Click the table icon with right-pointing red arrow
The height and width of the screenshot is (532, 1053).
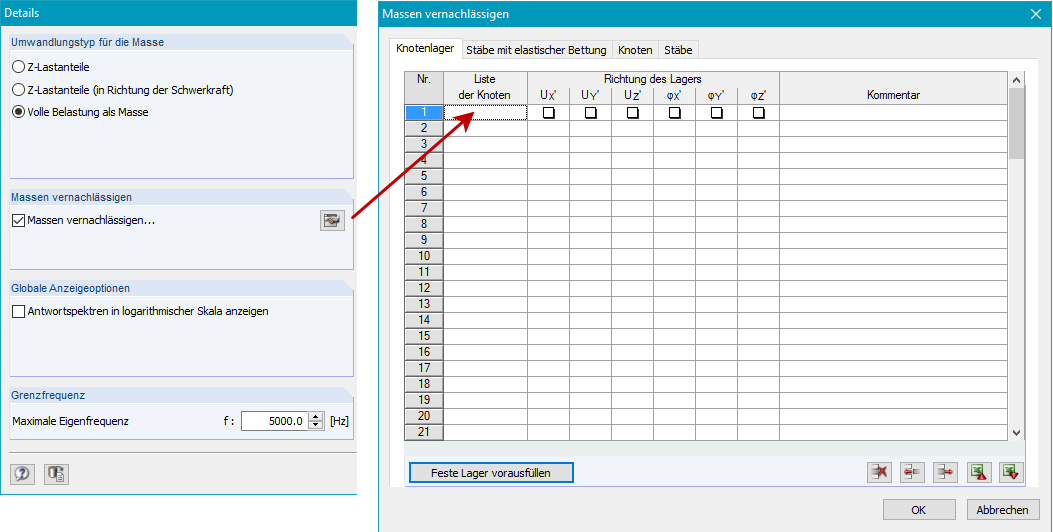946,472
